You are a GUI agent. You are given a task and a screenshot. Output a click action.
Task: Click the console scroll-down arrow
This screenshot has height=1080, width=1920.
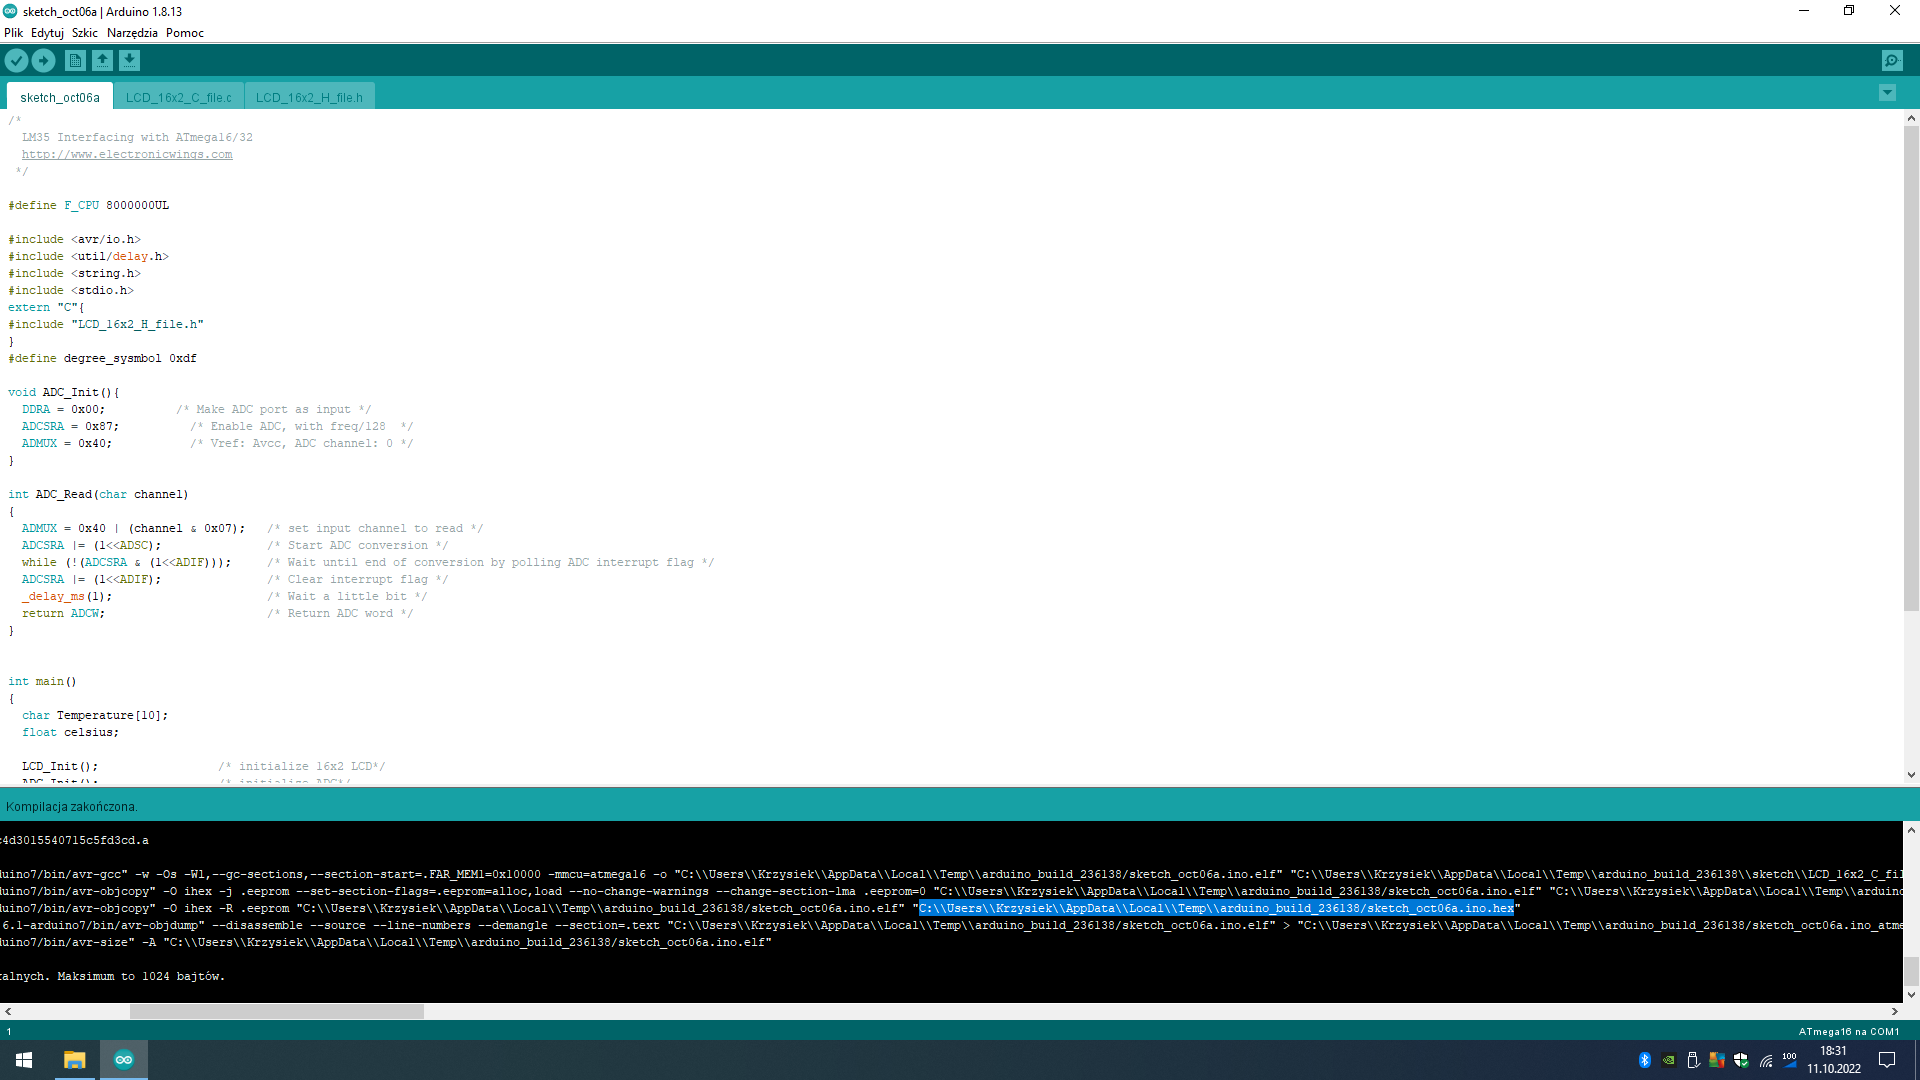1911,995
